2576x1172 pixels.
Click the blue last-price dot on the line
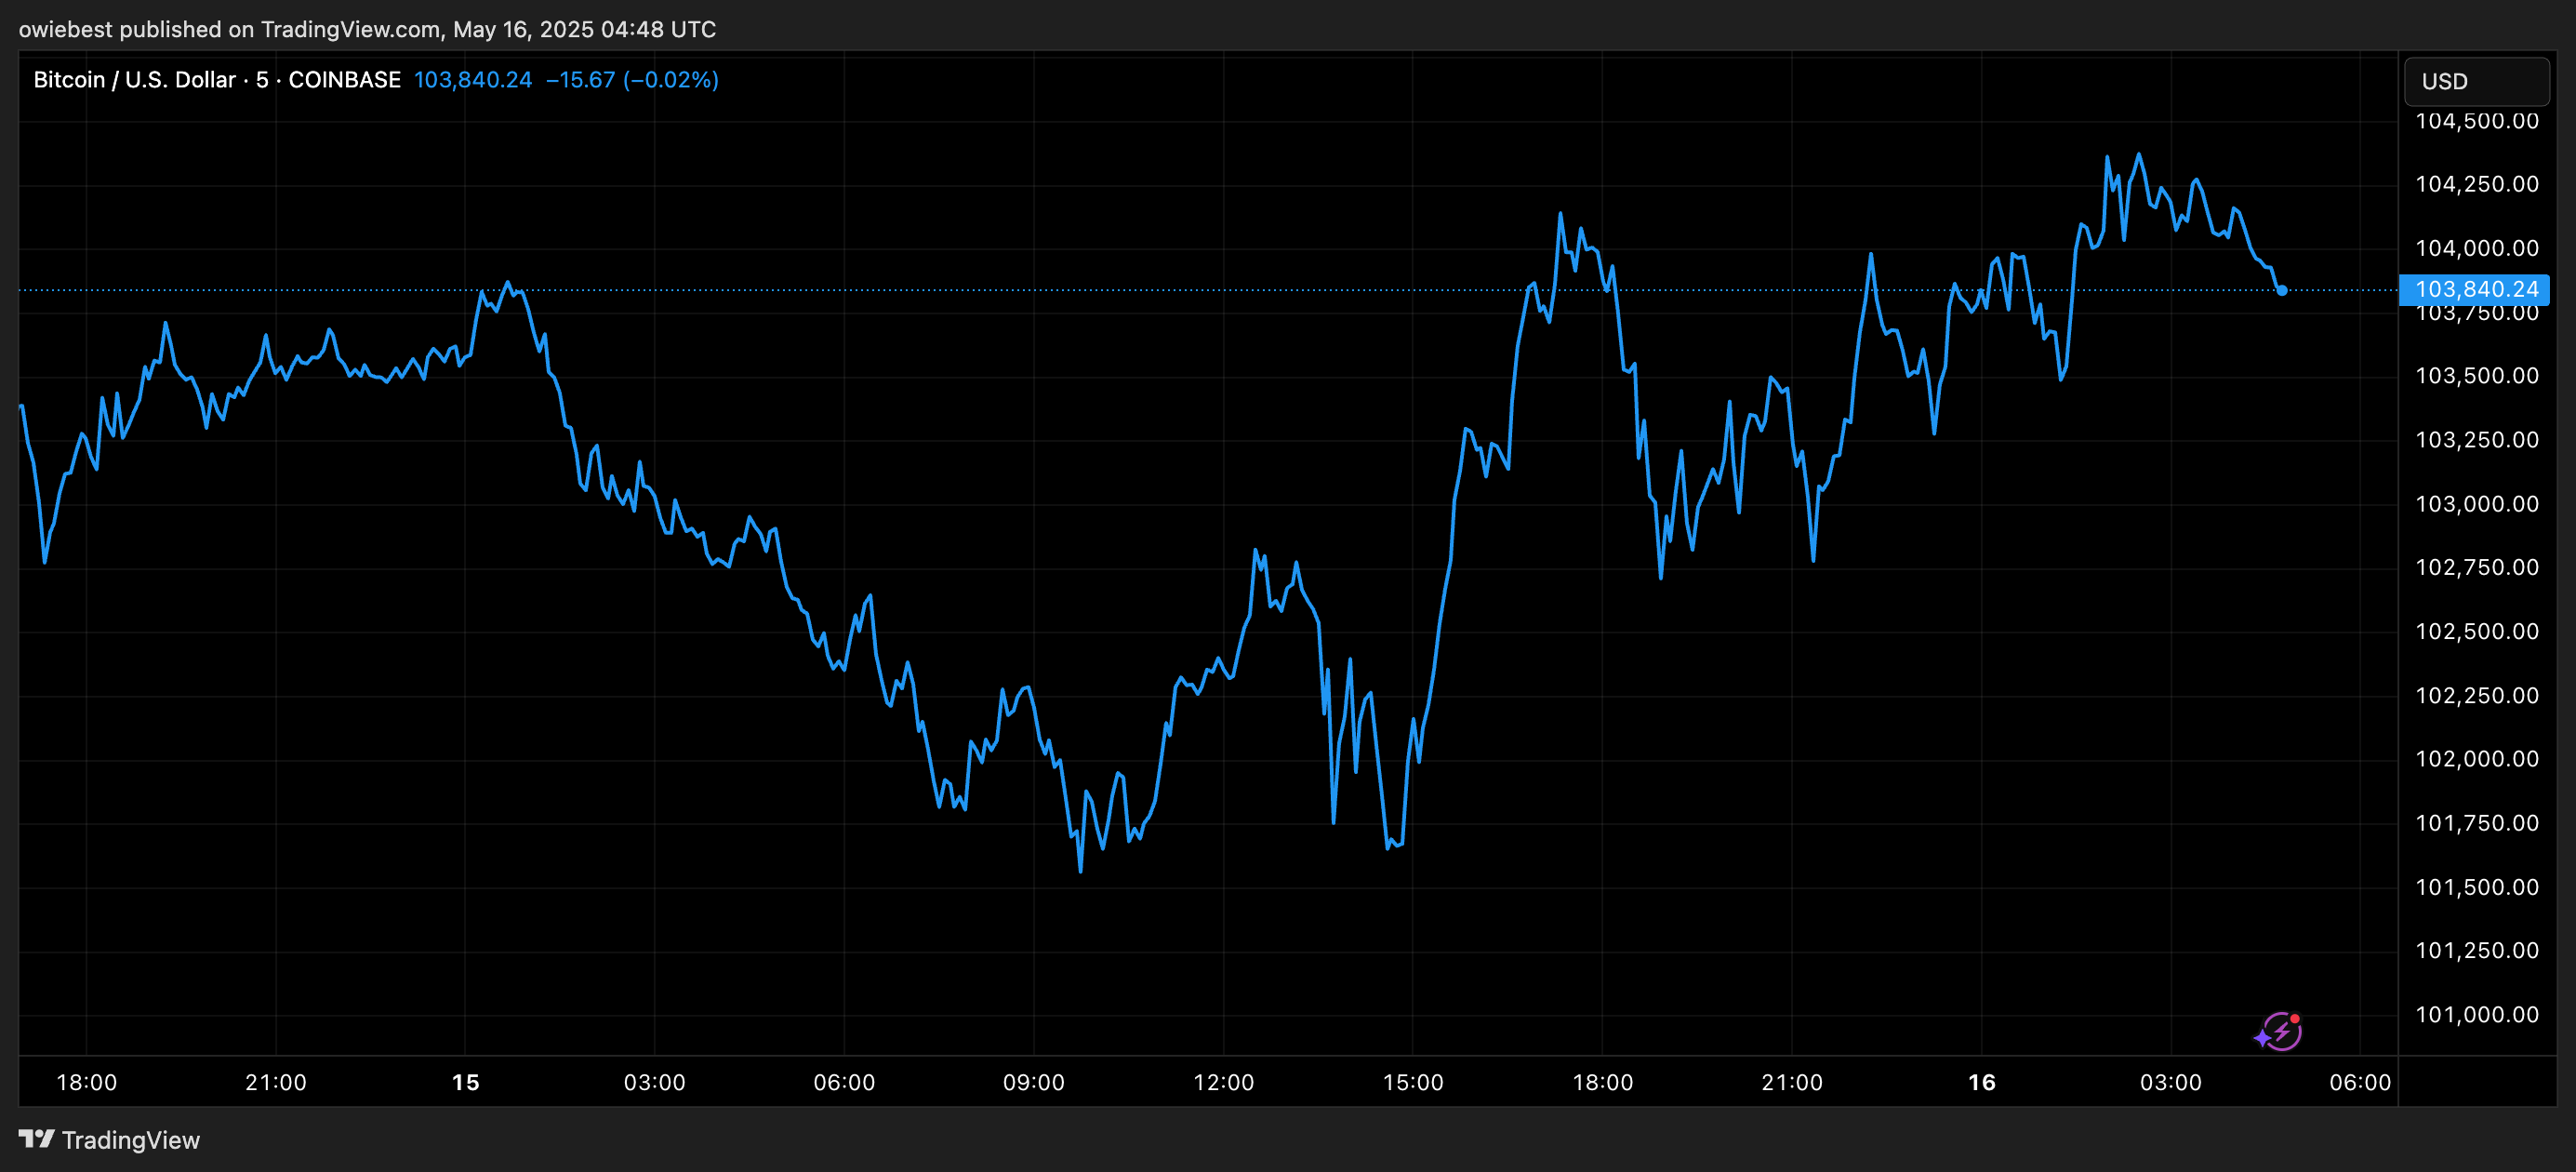point(2282,291)
